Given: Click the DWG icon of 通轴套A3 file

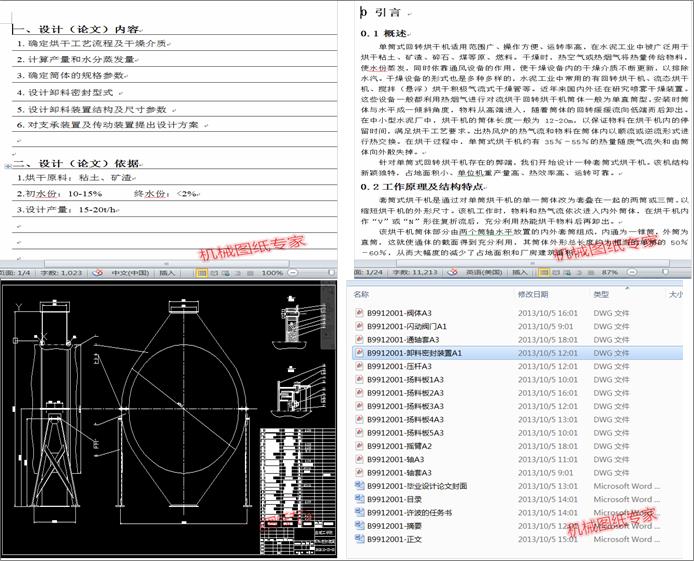Looking at the screenshot, I should [359, 339].
